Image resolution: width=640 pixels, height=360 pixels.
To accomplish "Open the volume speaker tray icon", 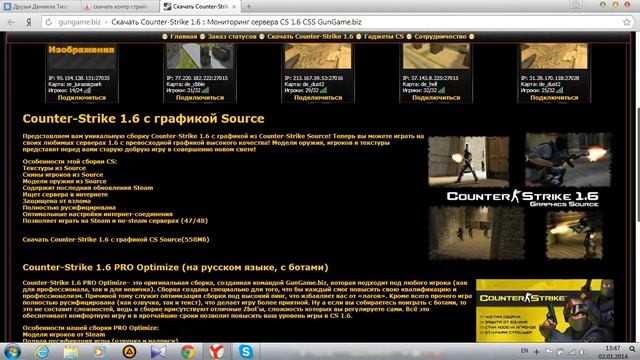I will pos(582,352).
